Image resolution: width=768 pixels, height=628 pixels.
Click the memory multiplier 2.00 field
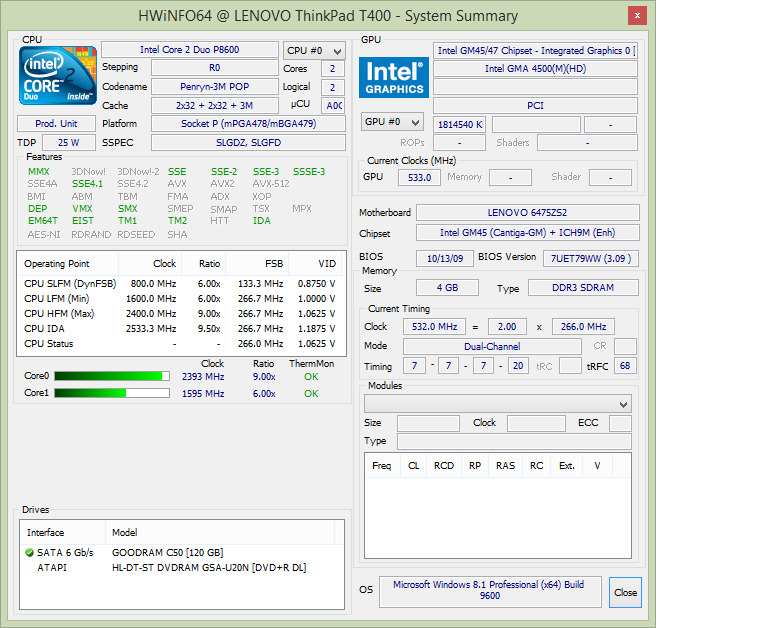pyautogui.click(x=507, y=326)
